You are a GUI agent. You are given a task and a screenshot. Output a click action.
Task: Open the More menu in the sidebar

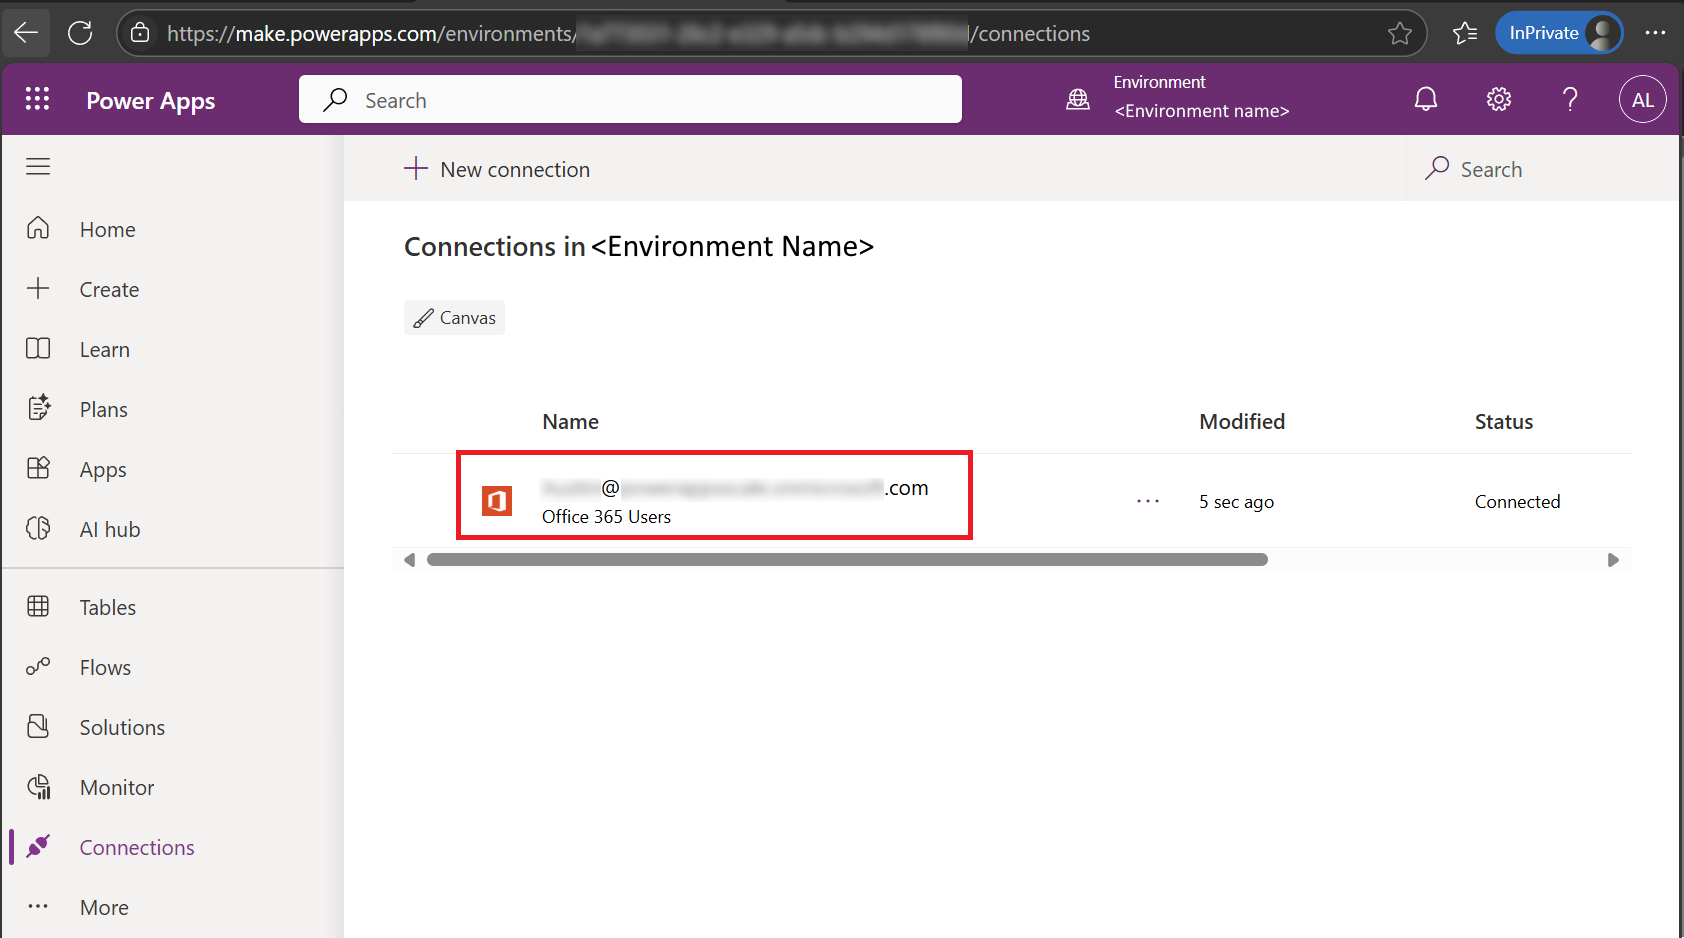pyautogui.click(x=103, y=907)
